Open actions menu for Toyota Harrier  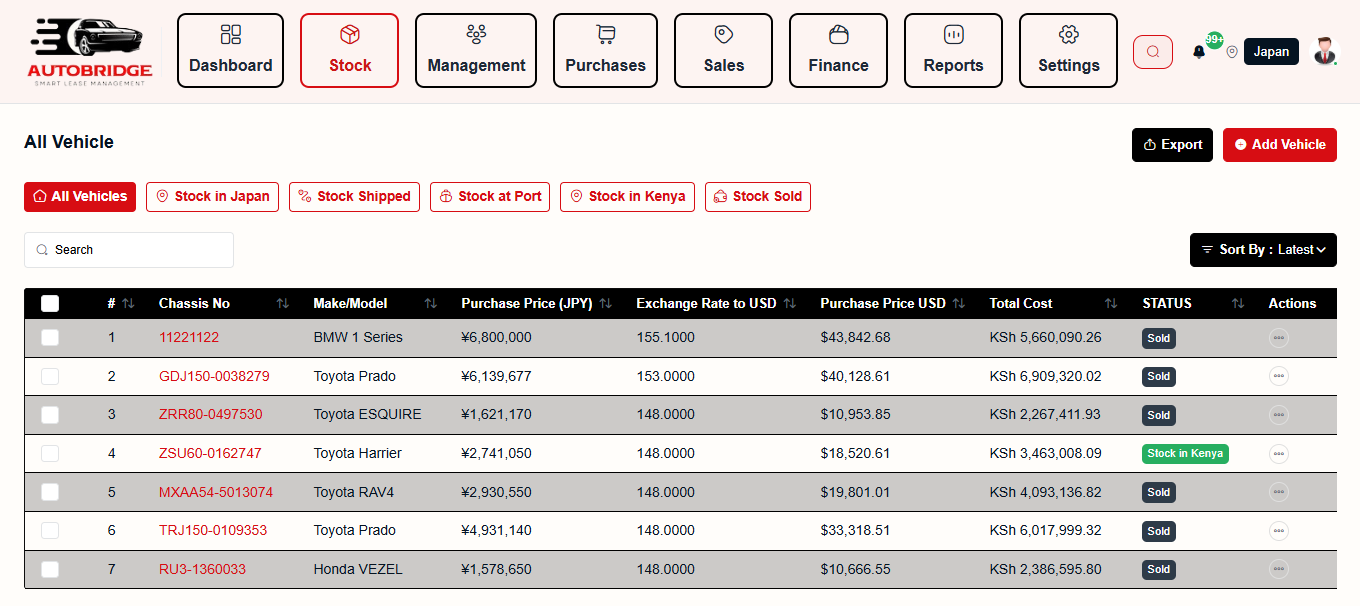(1279, 454)
